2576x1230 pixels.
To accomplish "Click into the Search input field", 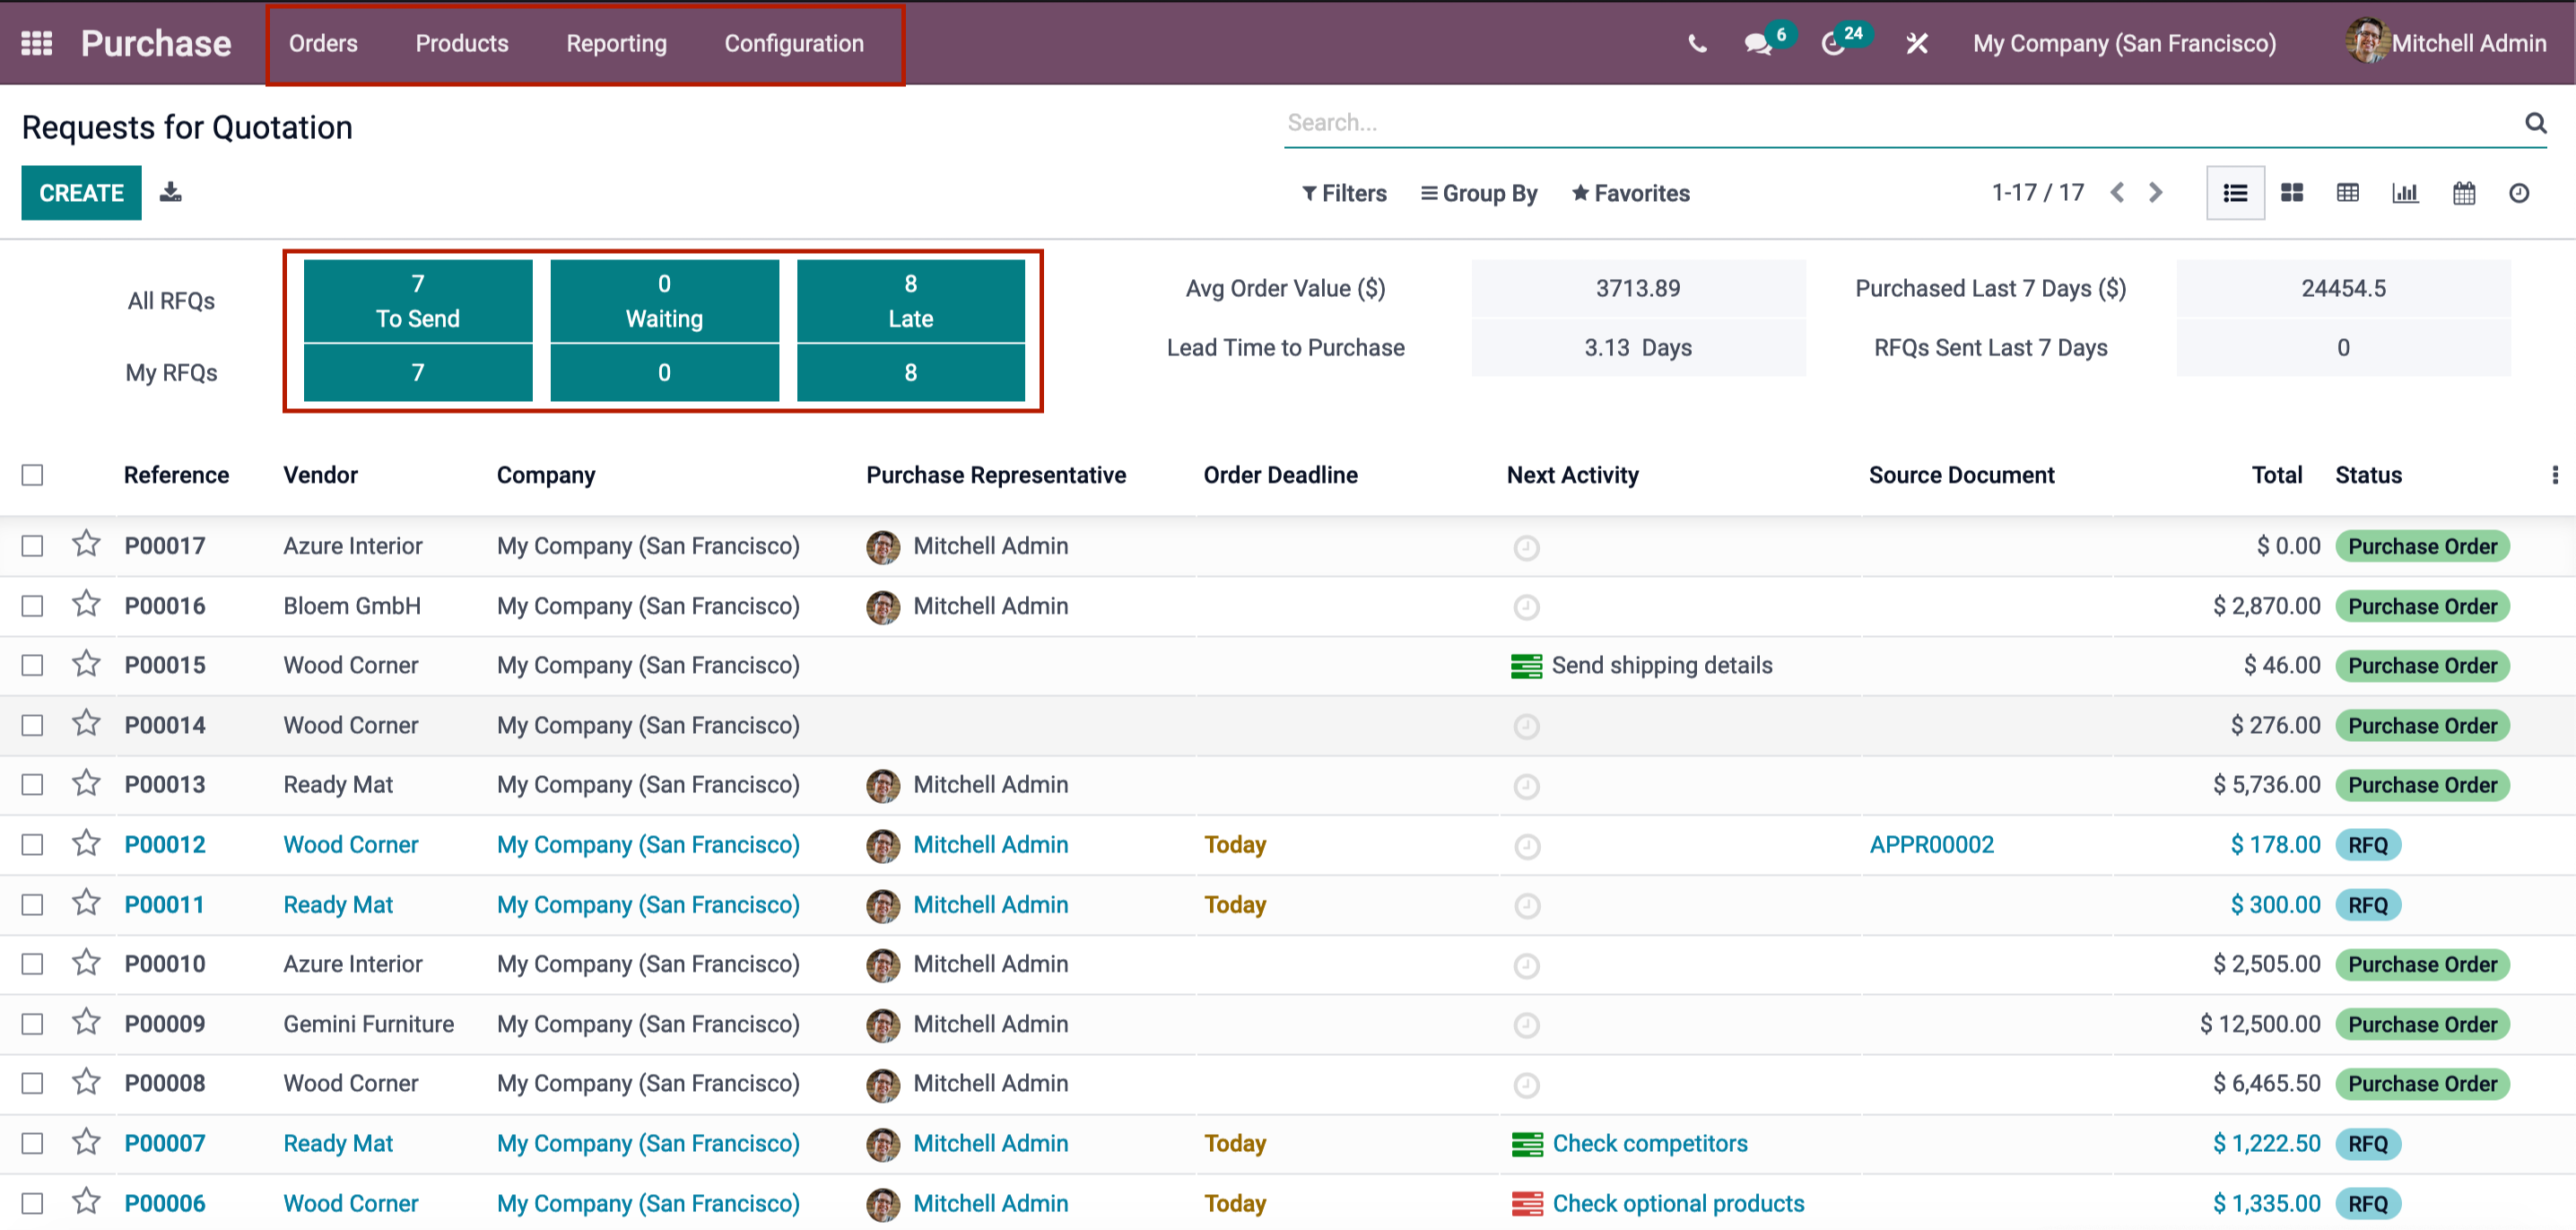I will tap(1900, 122).
